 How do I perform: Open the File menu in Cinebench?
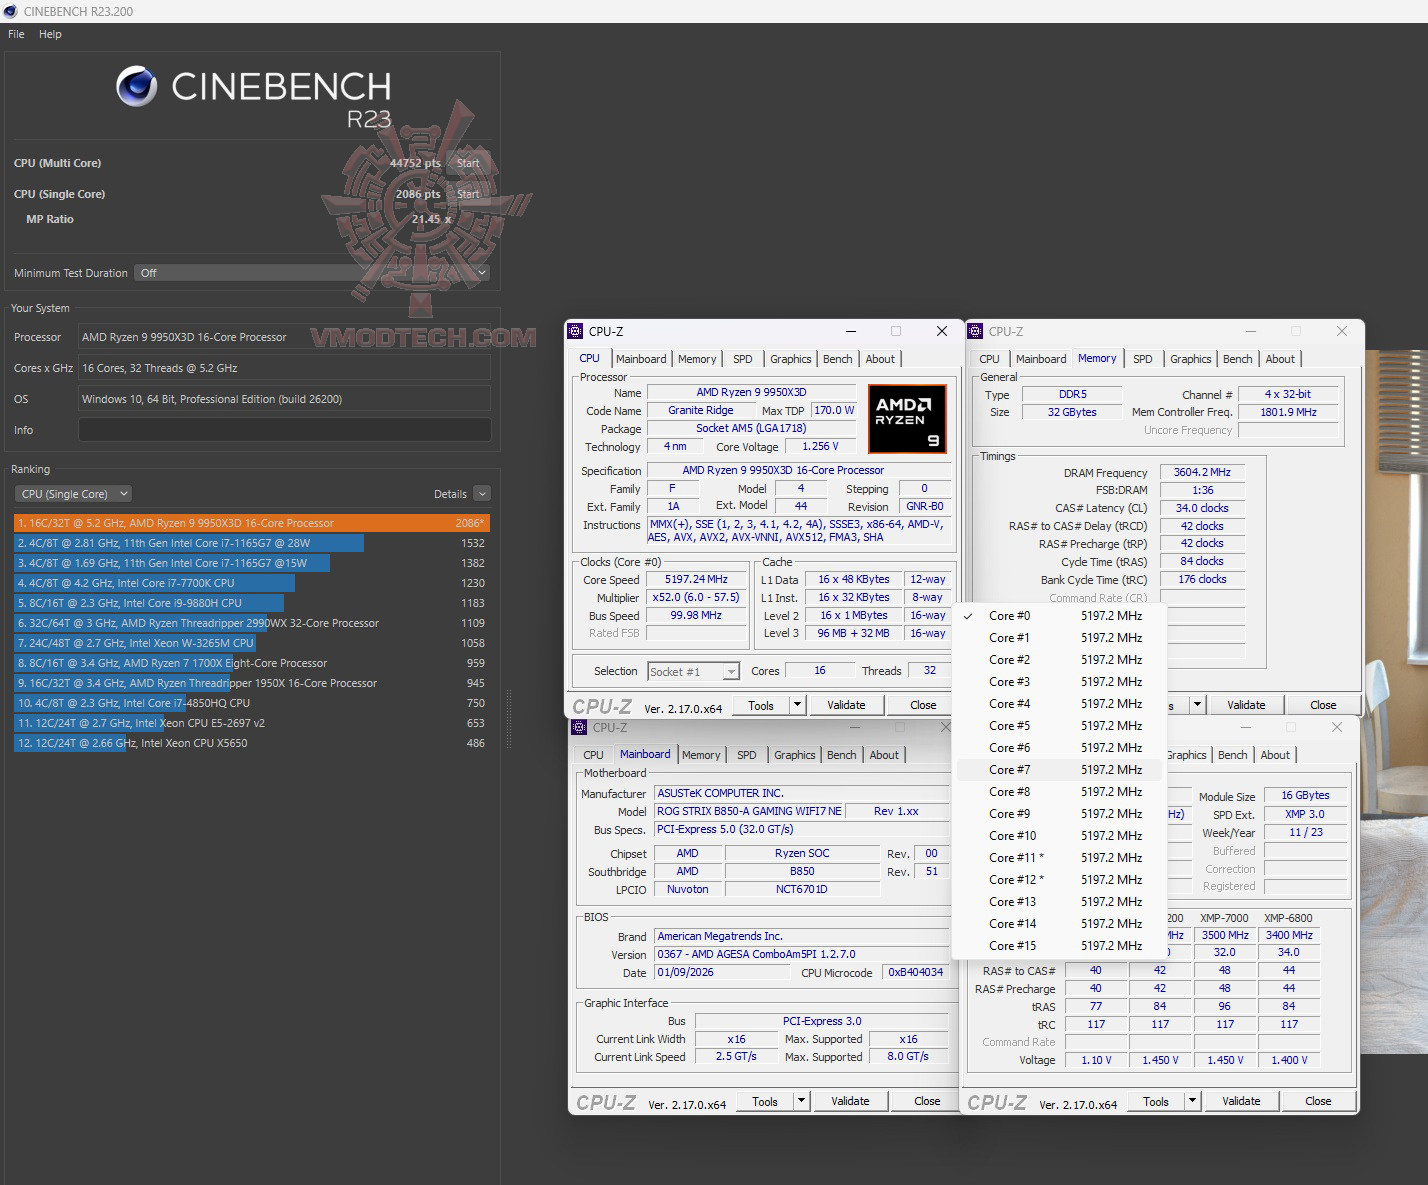(16, 34)
